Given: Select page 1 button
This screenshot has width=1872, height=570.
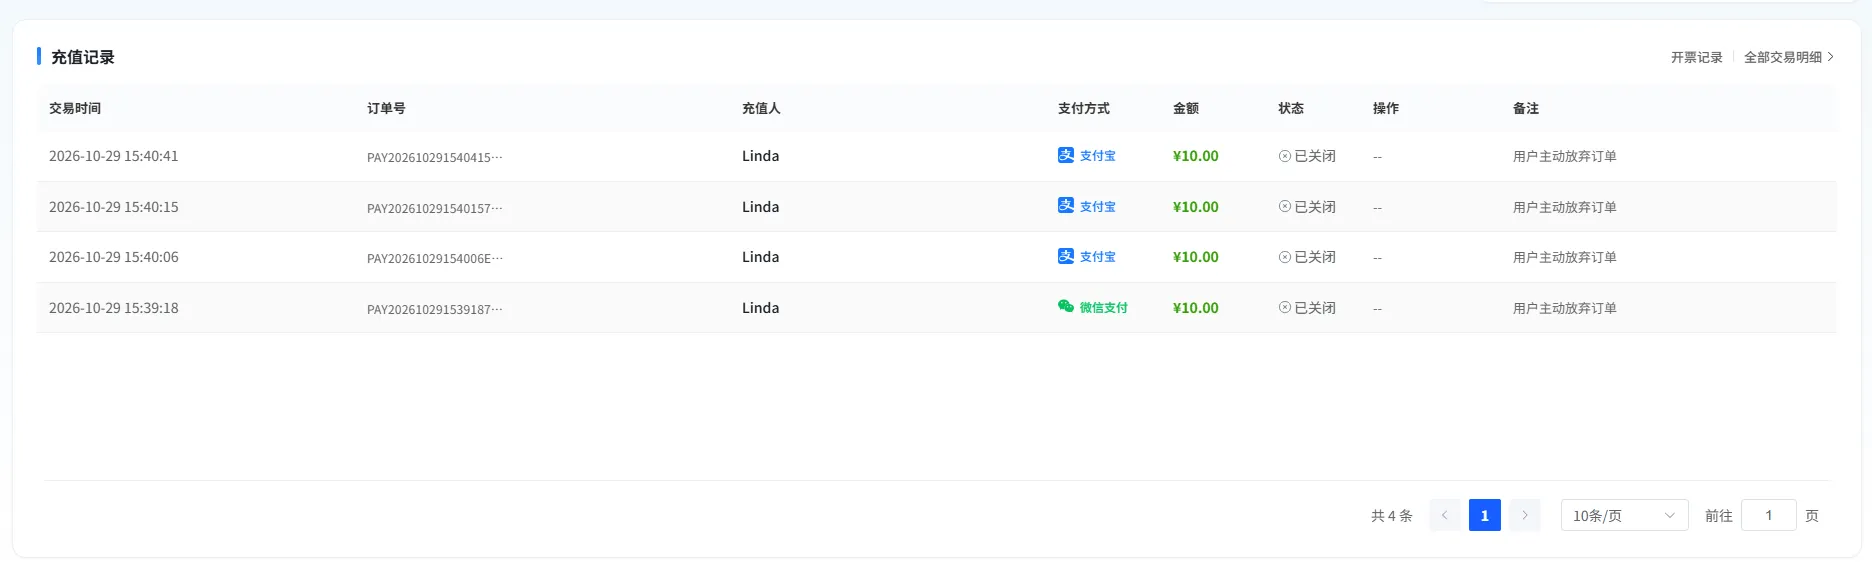Looking at the screenshot, I should click(1485, 515).
